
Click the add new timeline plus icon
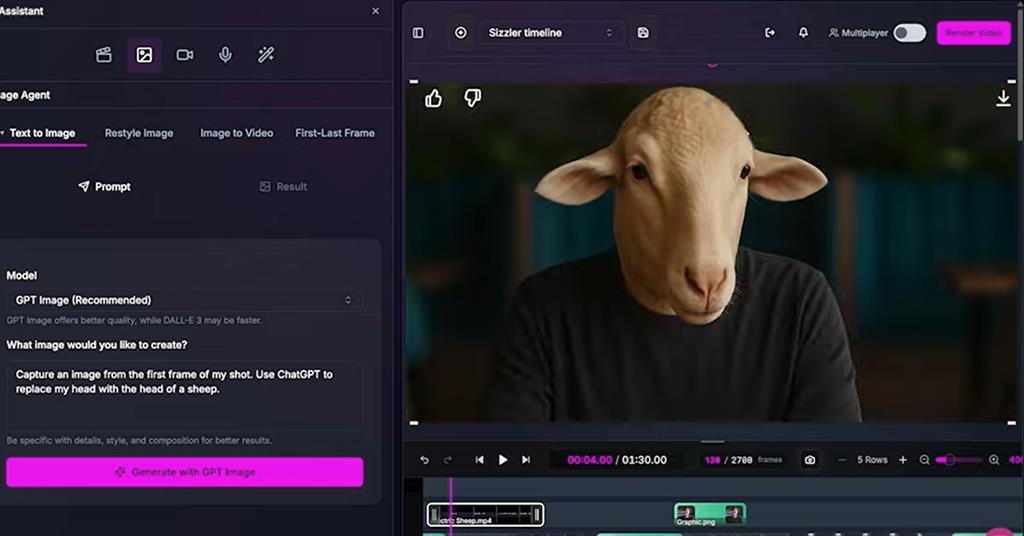pos(460,33)
